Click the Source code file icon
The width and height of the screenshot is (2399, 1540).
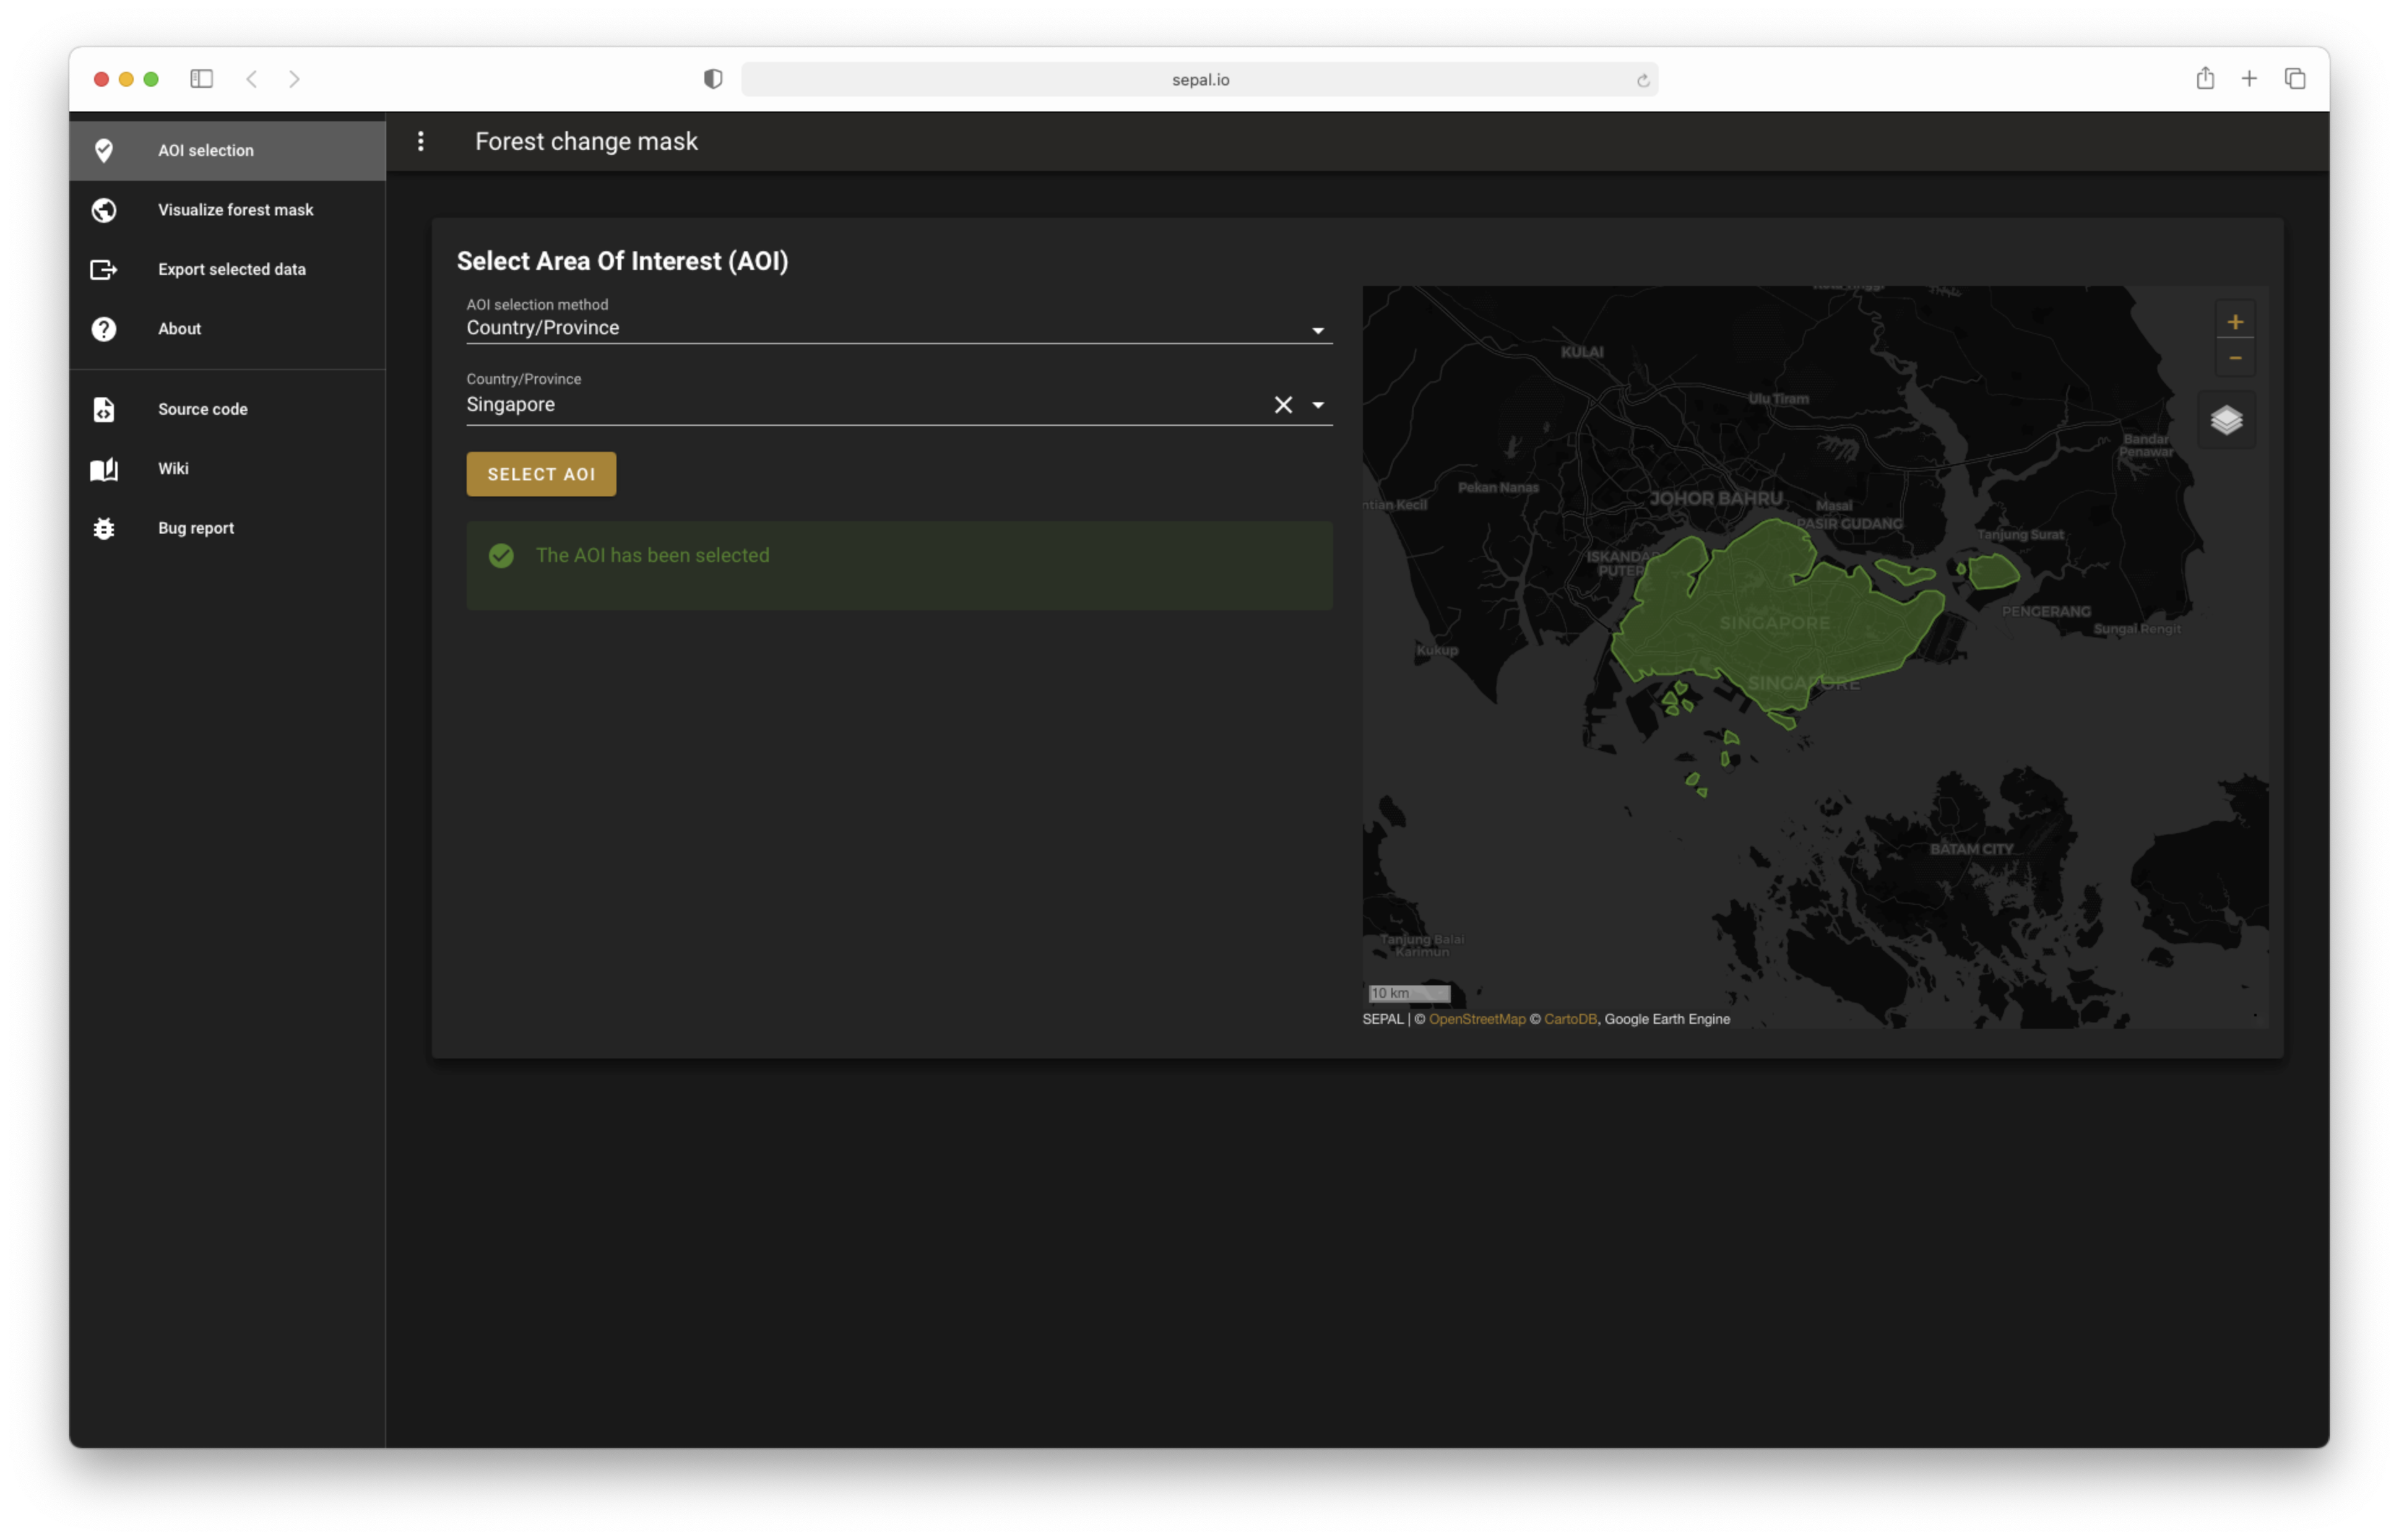tap(104, 409)
